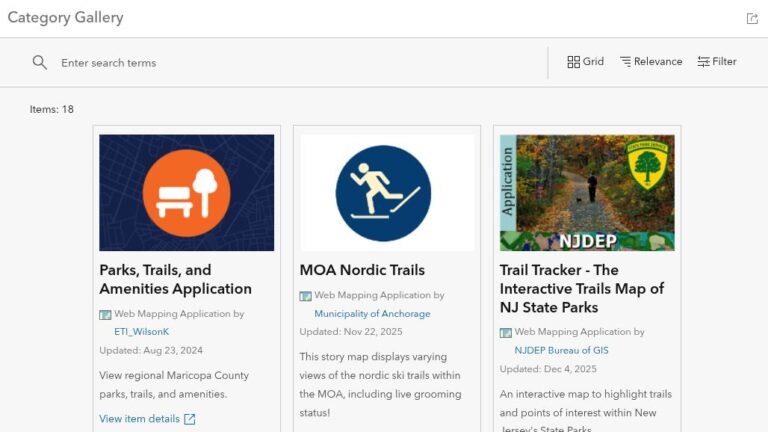Switch layout using the Grid button
The width and height of the screenshot is (768, 432).
pyautogui.click(x=585, y=62)
